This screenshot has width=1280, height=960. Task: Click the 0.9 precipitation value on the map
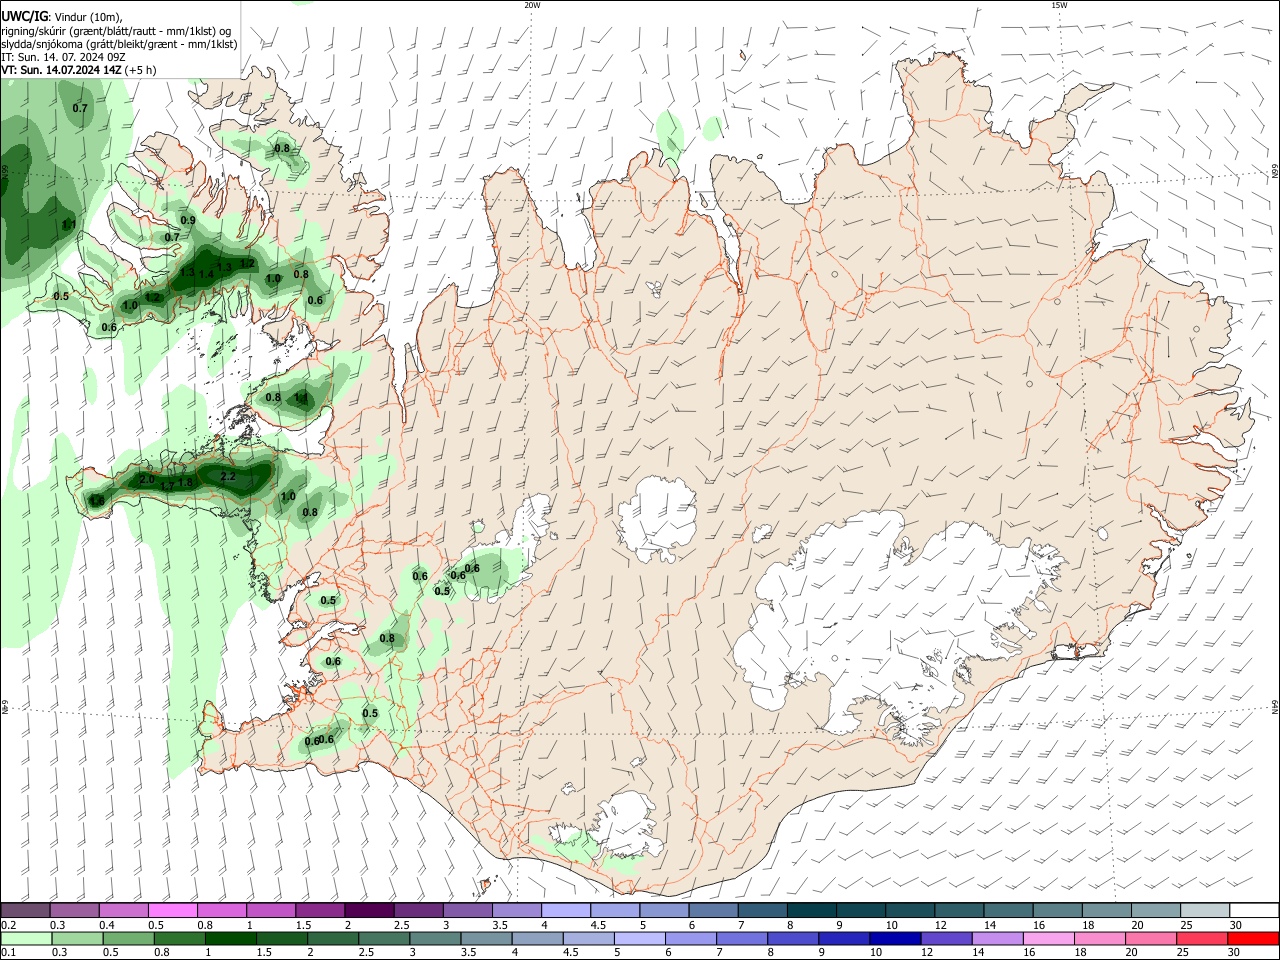pos(188,220)
